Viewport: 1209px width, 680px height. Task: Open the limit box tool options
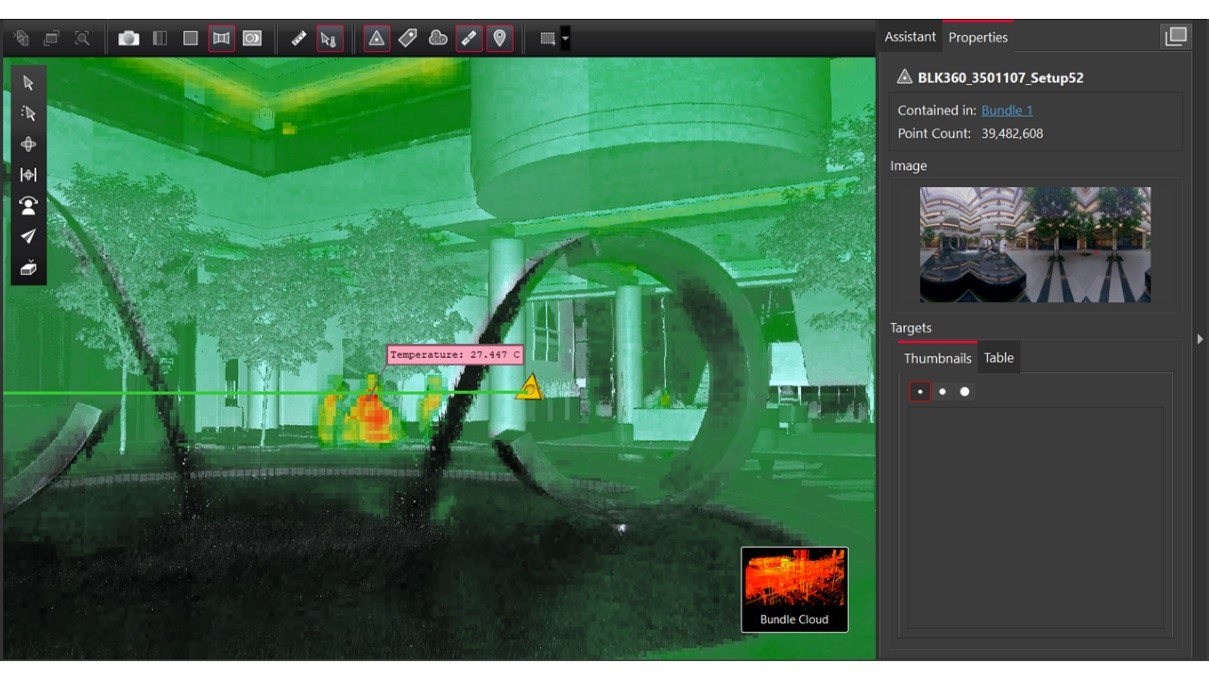click(28, 268)
